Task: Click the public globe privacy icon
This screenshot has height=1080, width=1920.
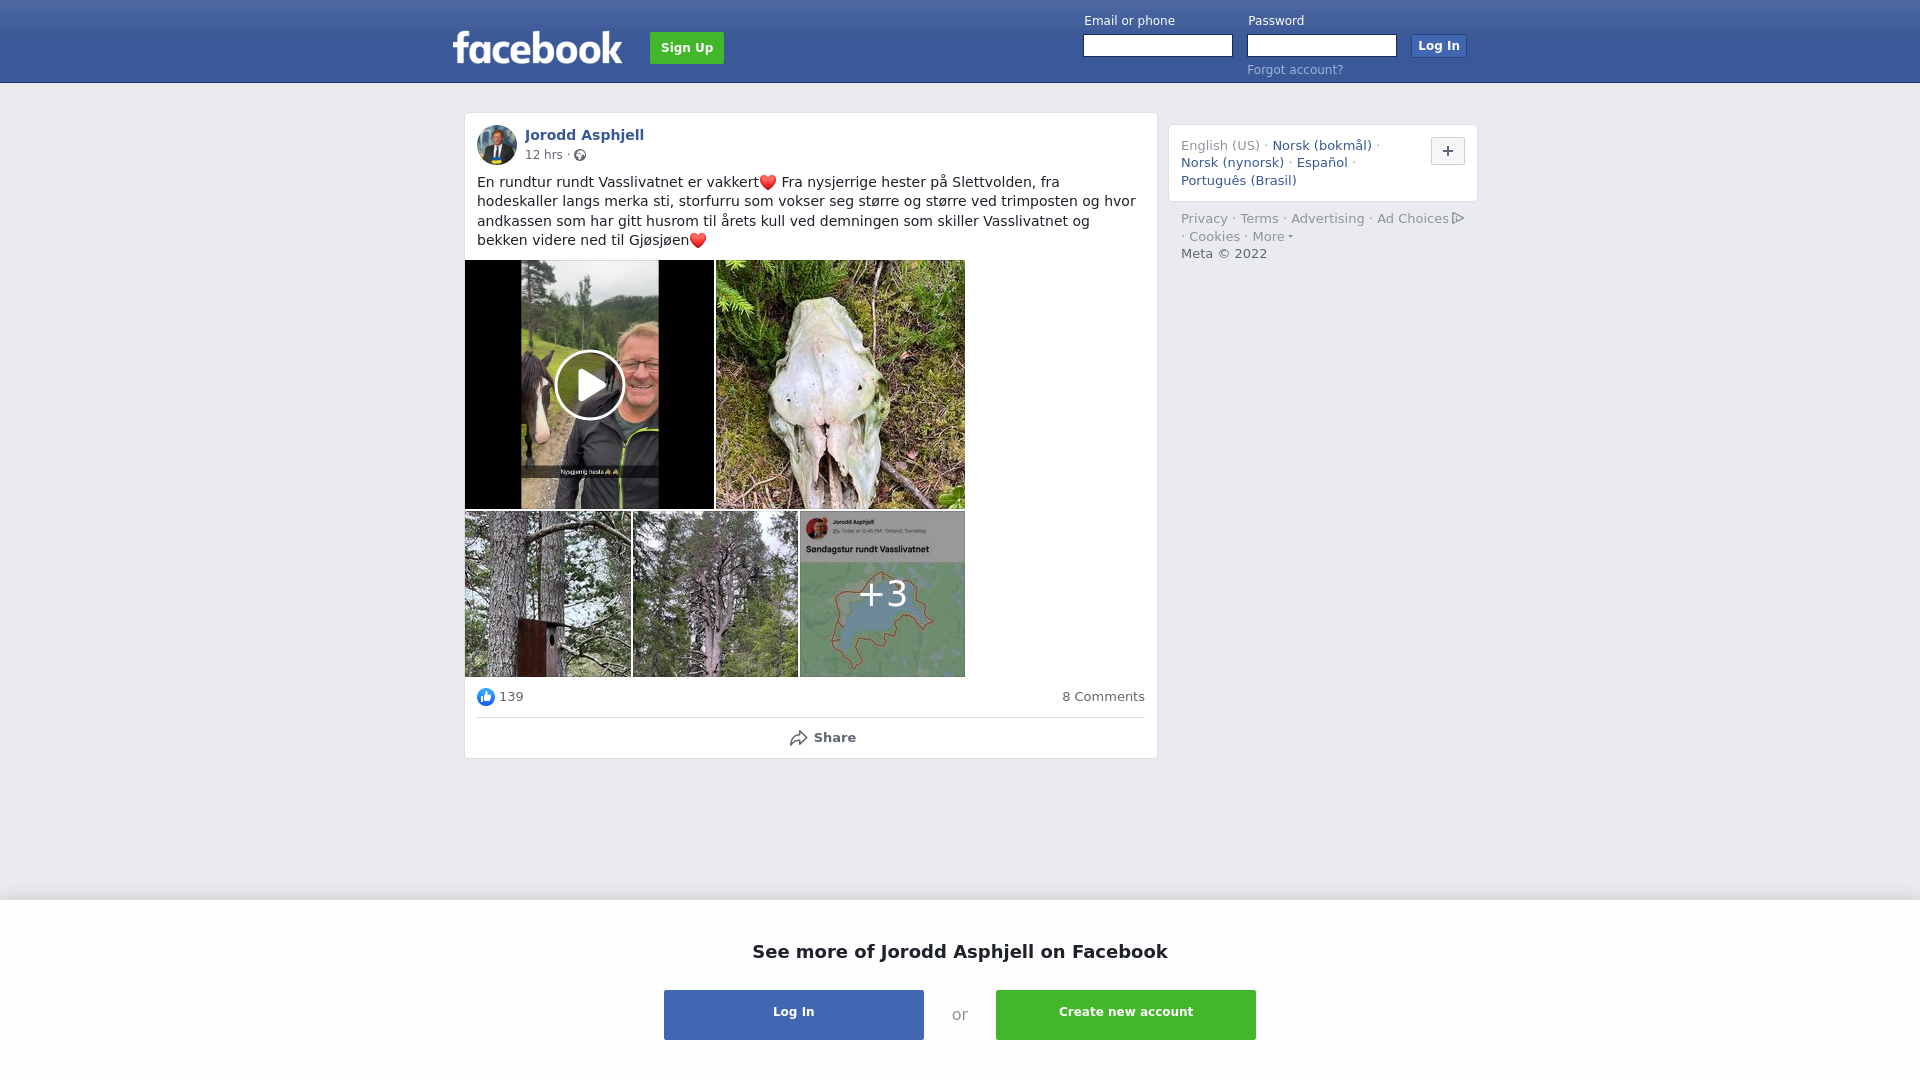Action: tap(580, 155)
